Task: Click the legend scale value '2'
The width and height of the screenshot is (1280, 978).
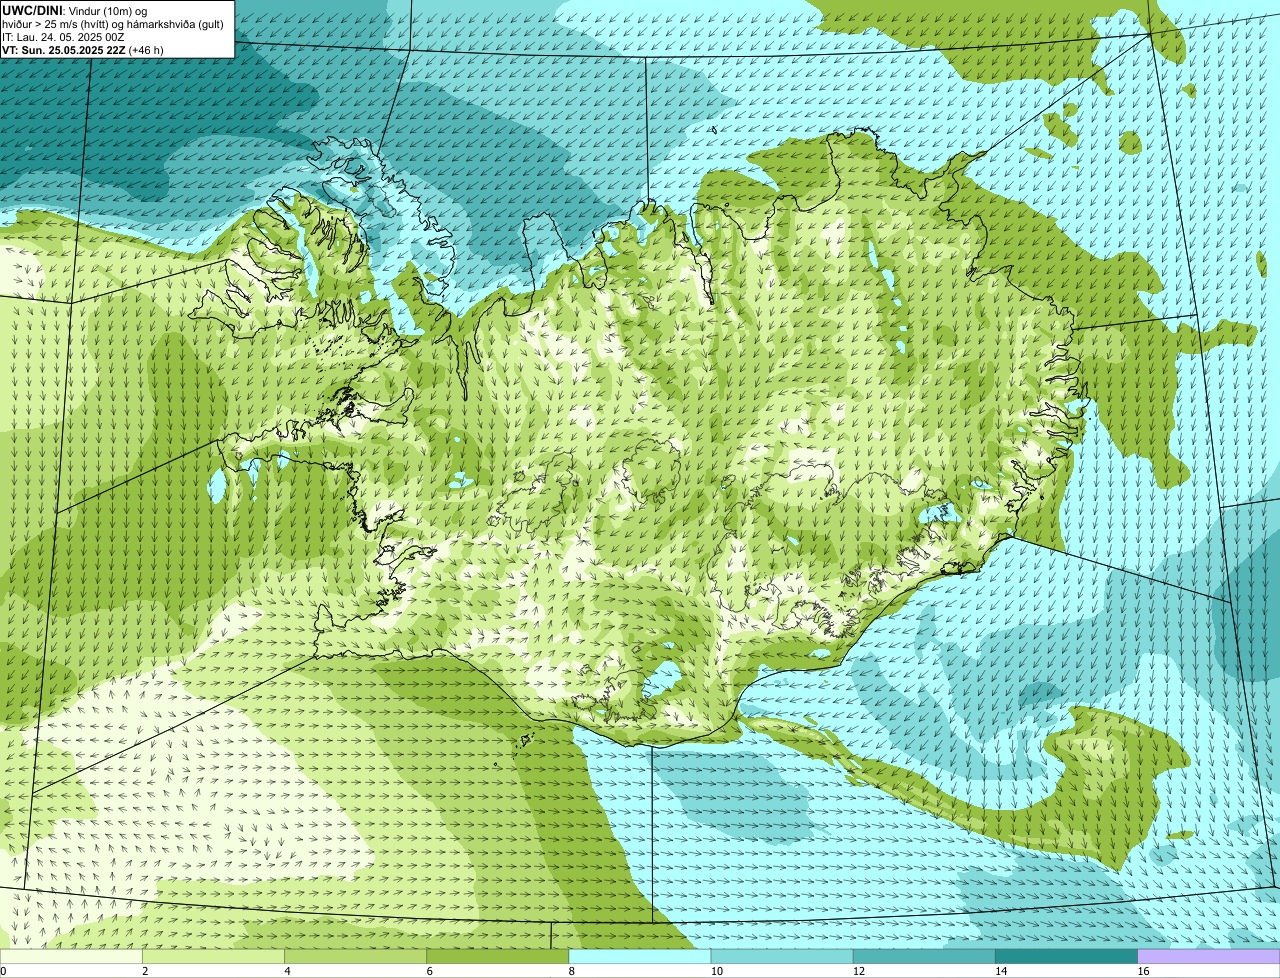Action: 145,971
